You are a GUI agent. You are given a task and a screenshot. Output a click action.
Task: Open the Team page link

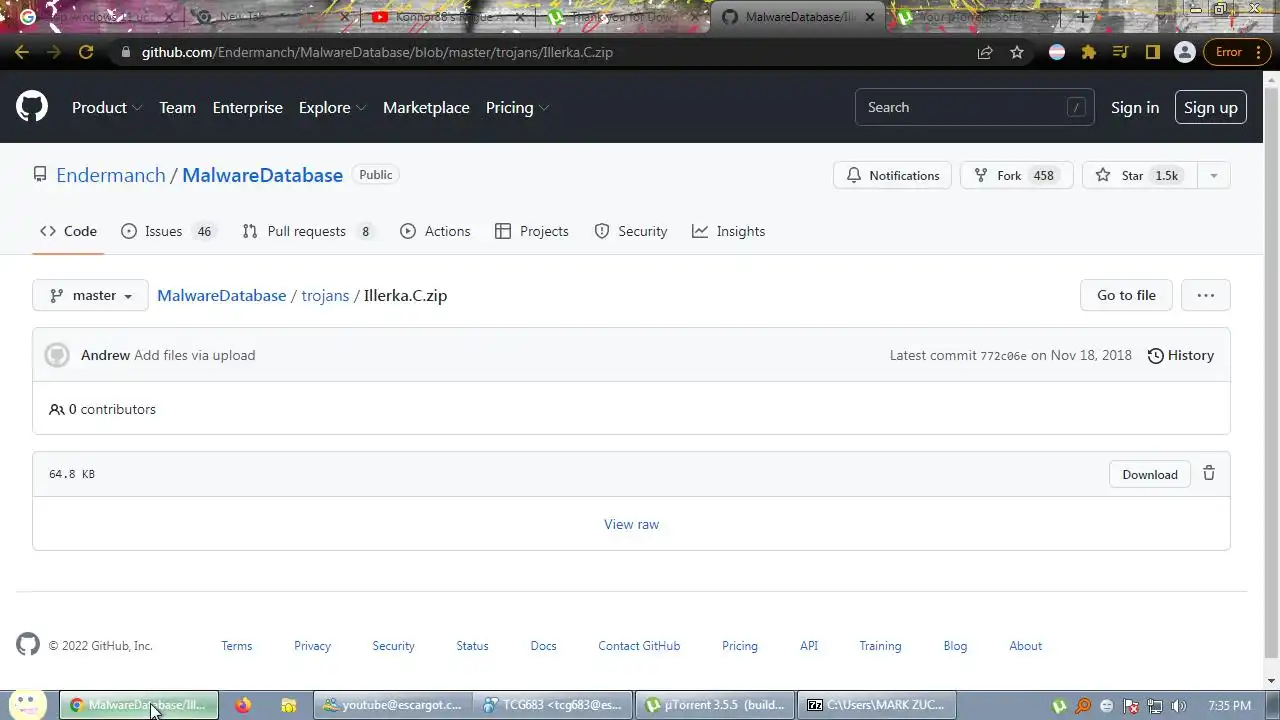(177, 107)
